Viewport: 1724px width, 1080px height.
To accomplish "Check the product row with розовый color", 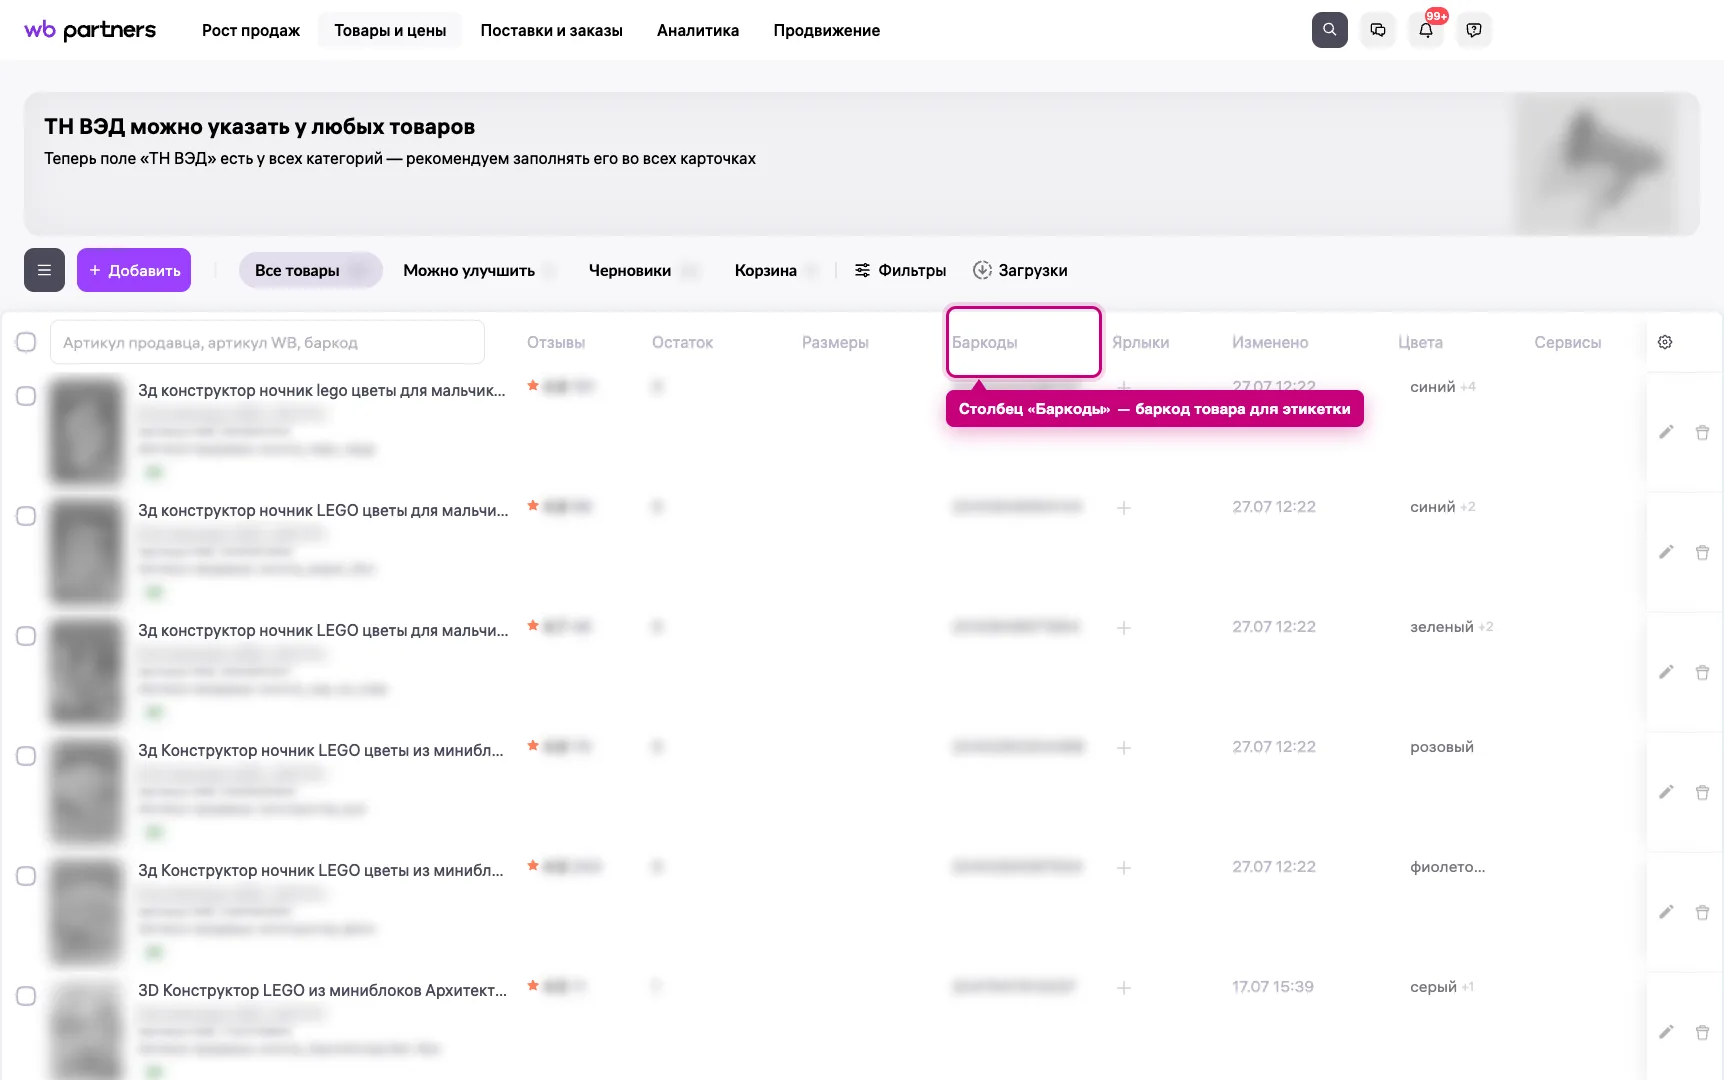I will (26, 756).
